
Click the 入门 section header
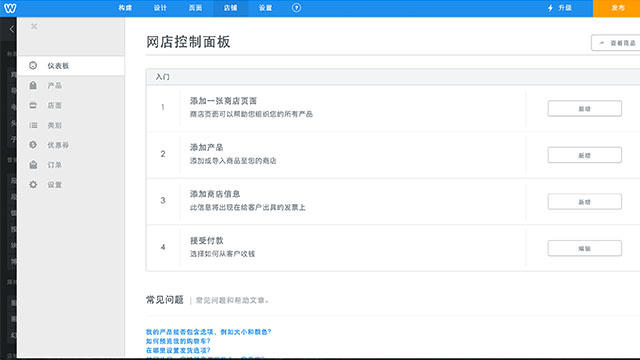(x=162, y=77)
